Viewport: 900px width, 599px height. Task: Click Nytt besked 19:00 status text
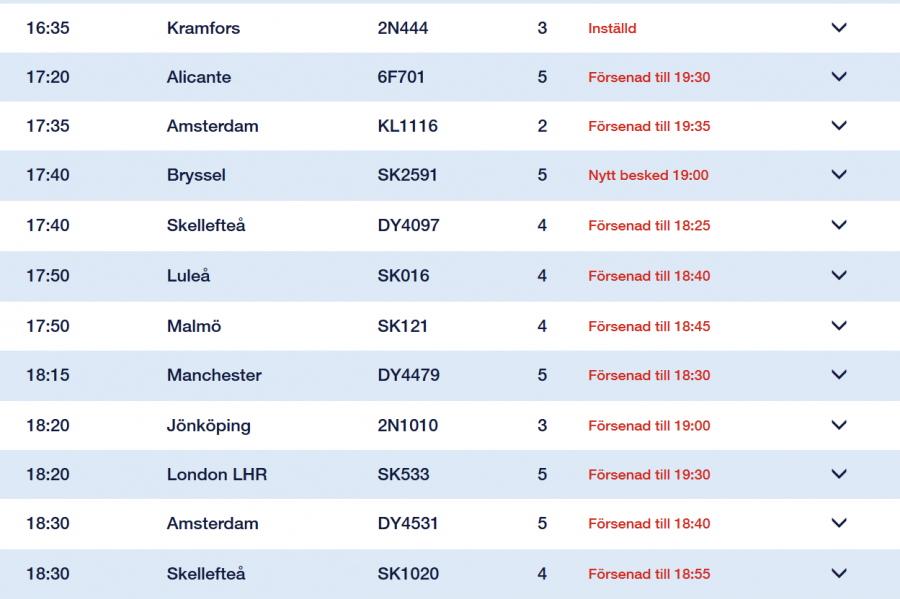coord(648,176)
